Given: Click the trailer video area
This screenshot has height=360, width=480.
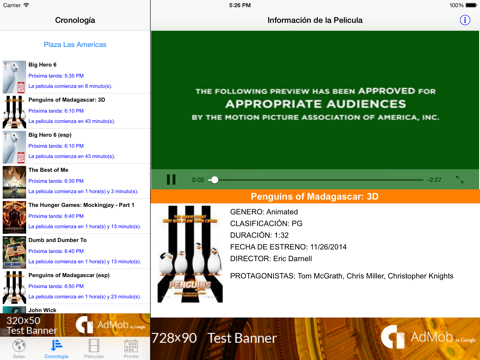Looking at the screenshot, I should pyautogui.click(x=315, y=100).
